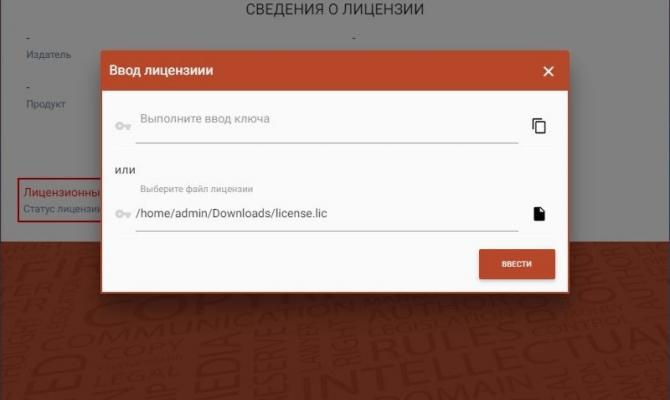The height and width of the screenshot is (400, 670).
Task: Click the Издатель label
Action: click(48, 55)
